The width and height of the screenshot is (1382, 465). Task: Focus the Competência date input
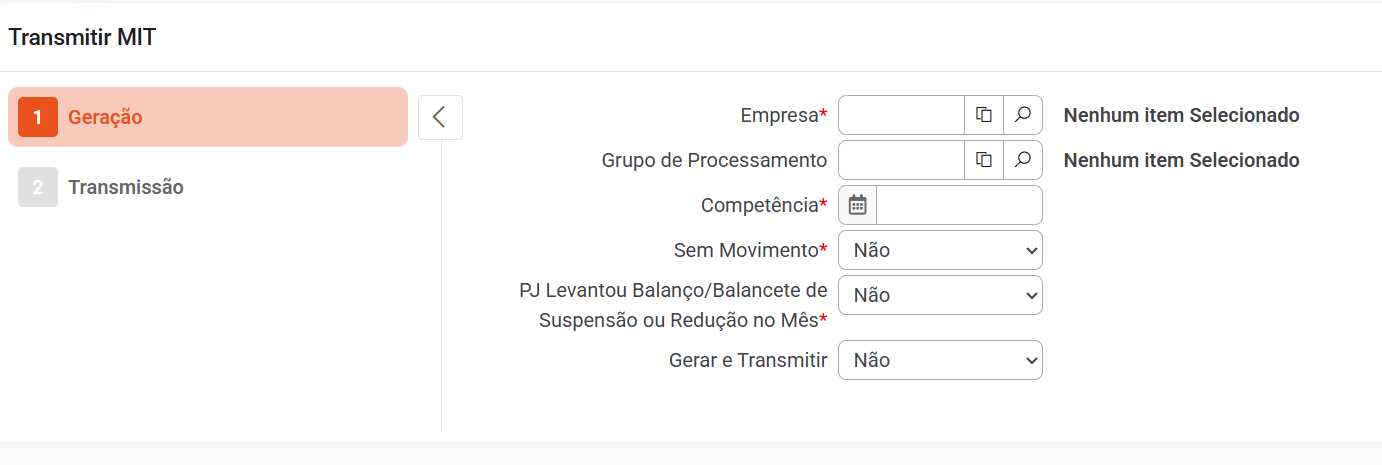click(x=958, y=205)
